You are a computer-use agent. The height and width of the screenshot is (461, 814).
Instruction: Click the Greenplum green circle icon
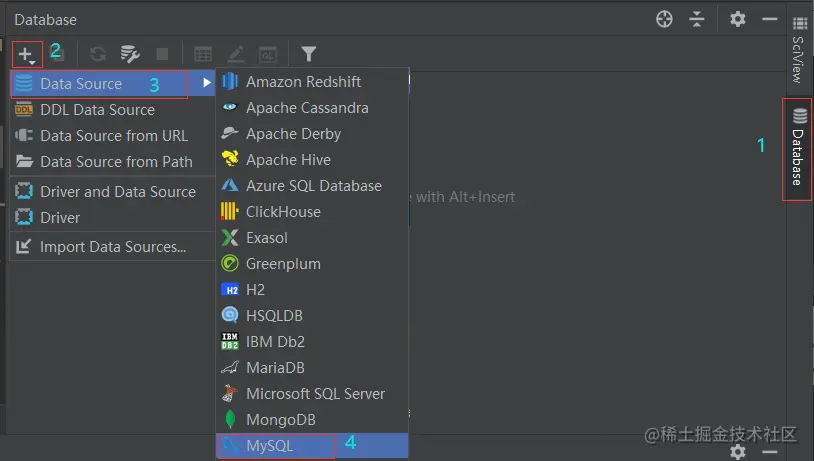(229, 263)
